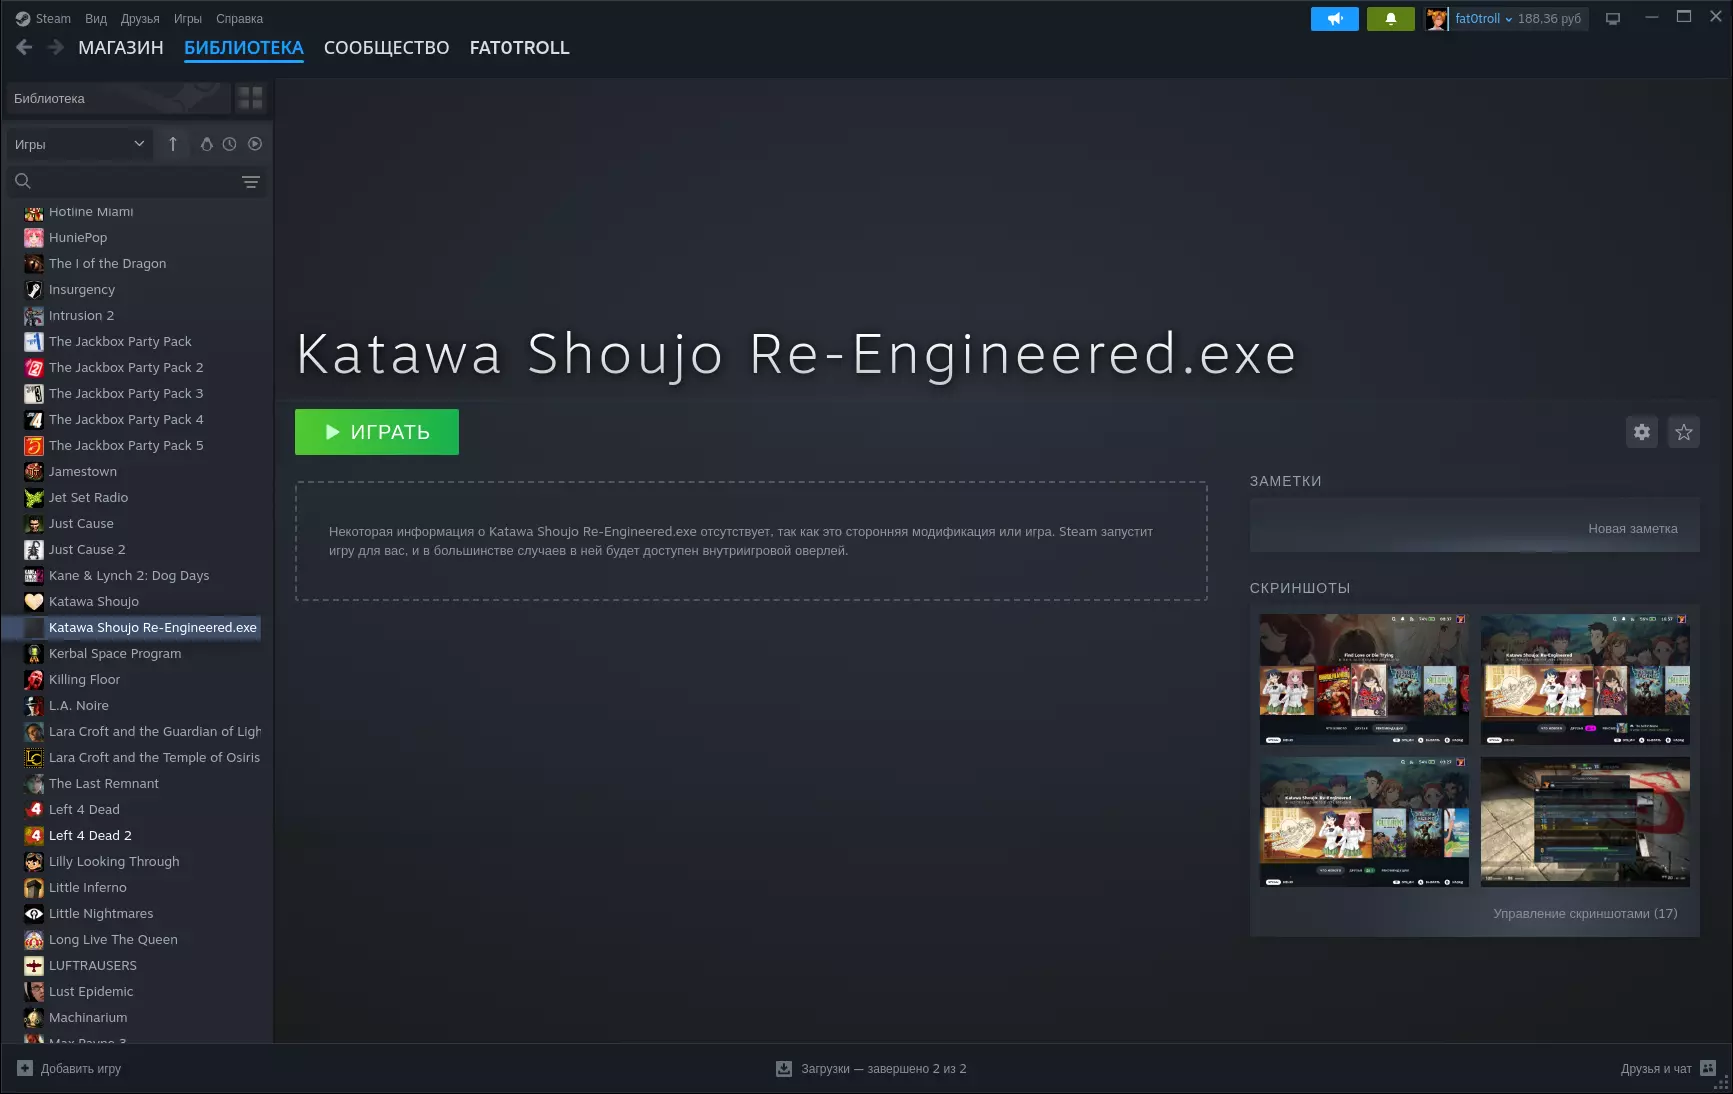Open the bottom-right map screenshot thumbnail
The width and height of the screenshot is (1733, 1094).
(x=1586, y=822)
